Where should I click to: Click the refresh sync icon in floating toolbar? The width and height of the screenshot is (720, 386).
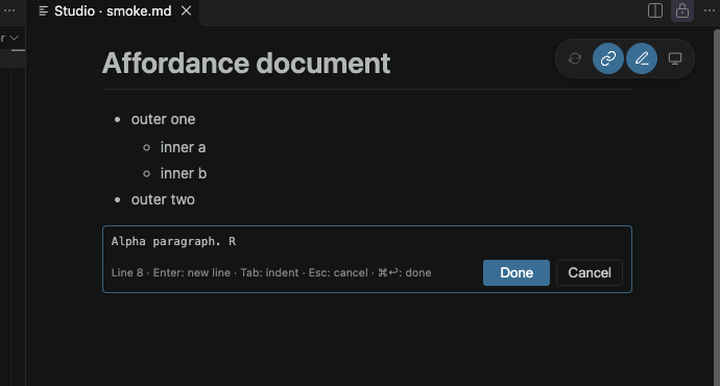tap(574, 58)
